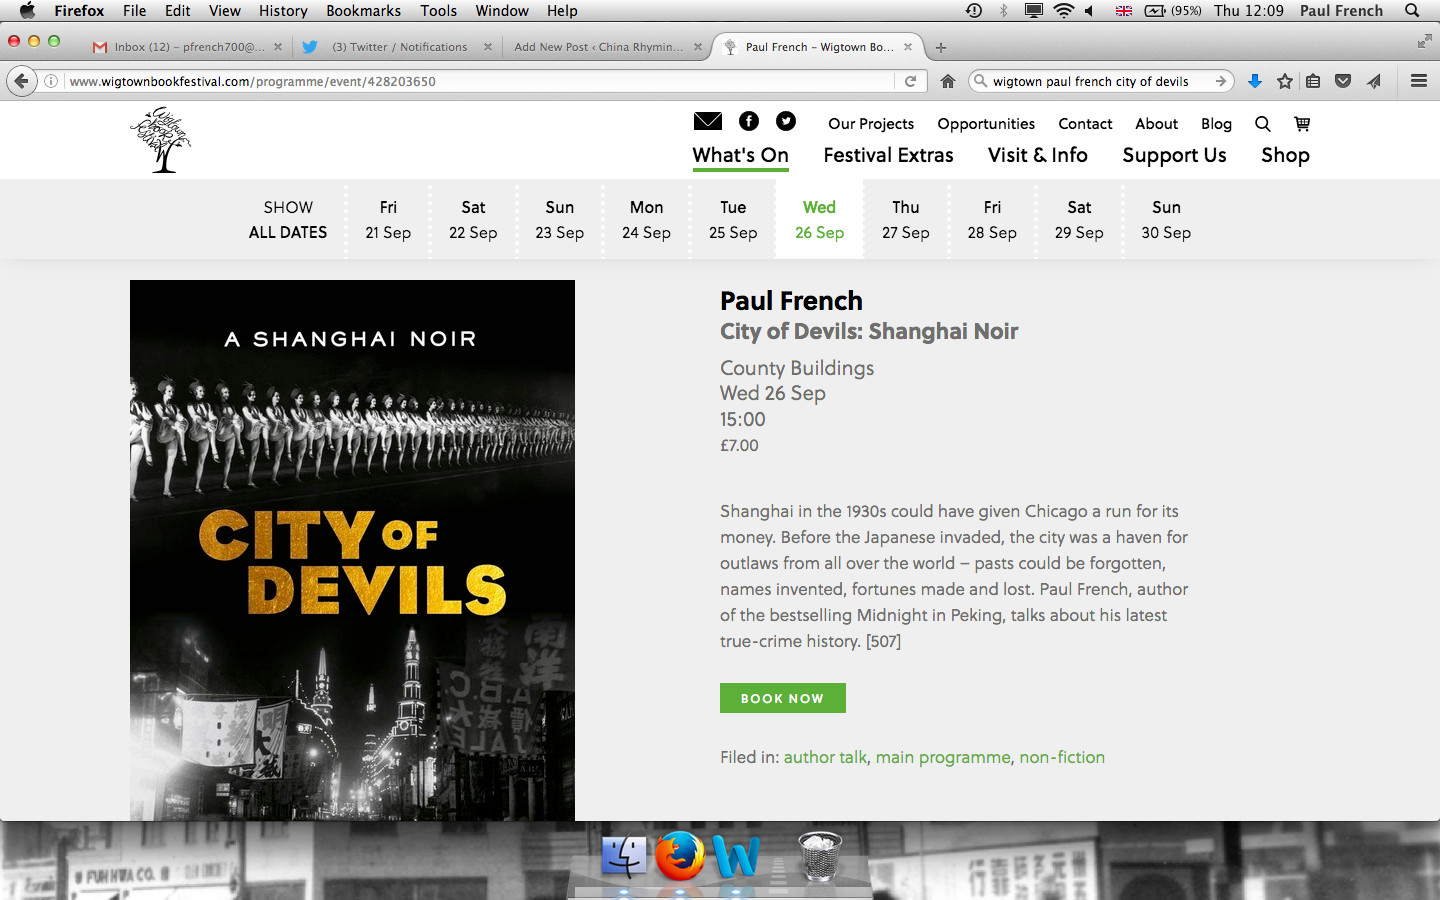The image size is (1440, 900).
Task: Go to the Firefox home page icon
Action: tap(948, 81)
